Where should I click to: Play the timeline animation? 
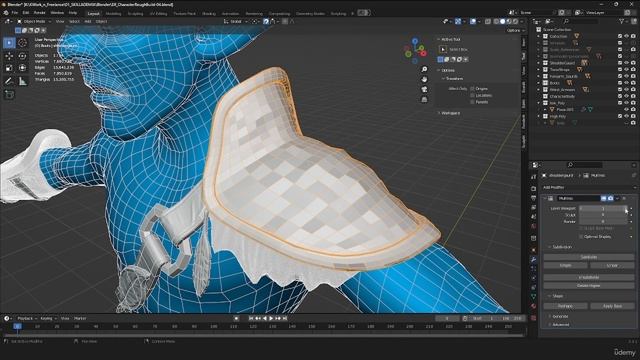271,318
